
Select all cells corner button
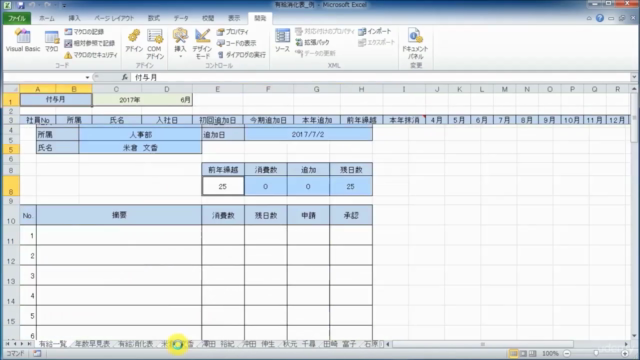click(x=11, y=89)
